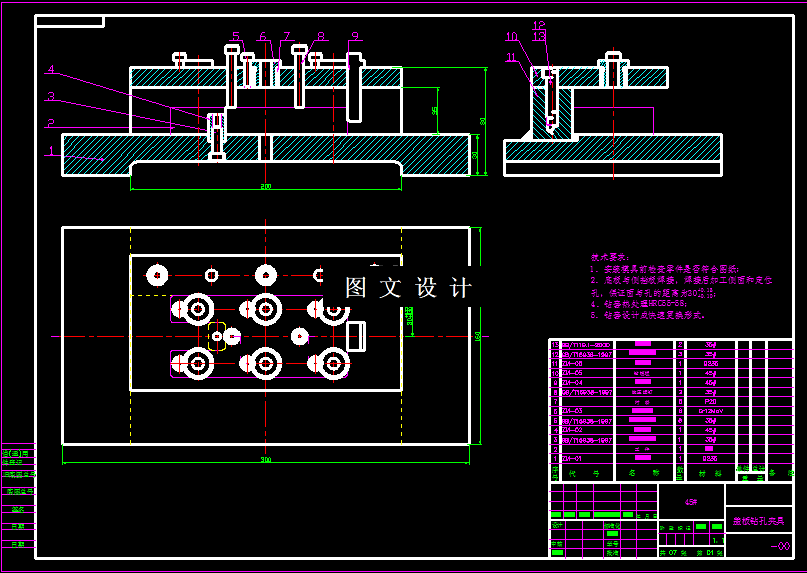Click the P20 material cell
The width and height of the screenshot is (807, 573).
pos(711,402)
